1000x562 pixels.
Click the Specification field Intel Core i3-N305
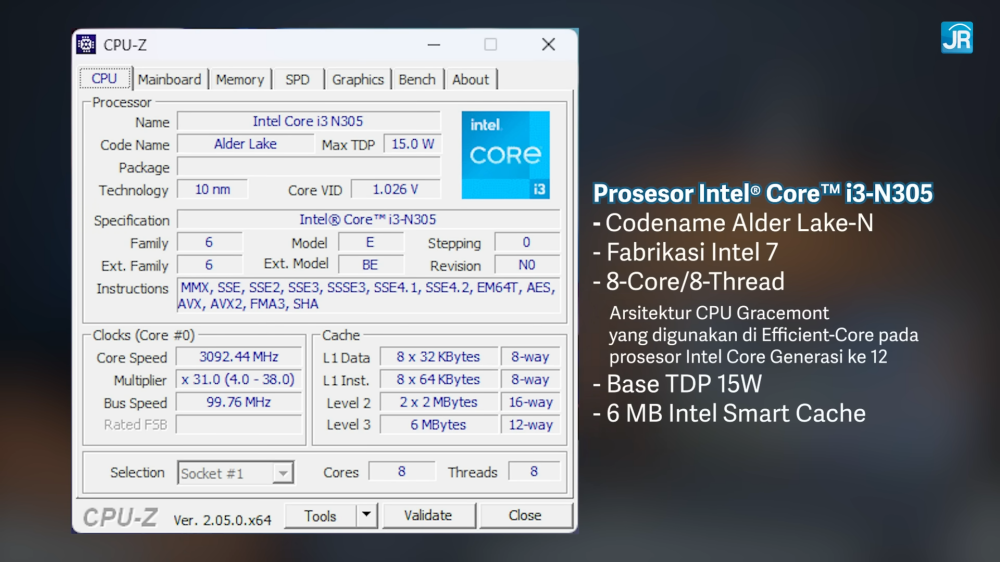tap(369, 219)
